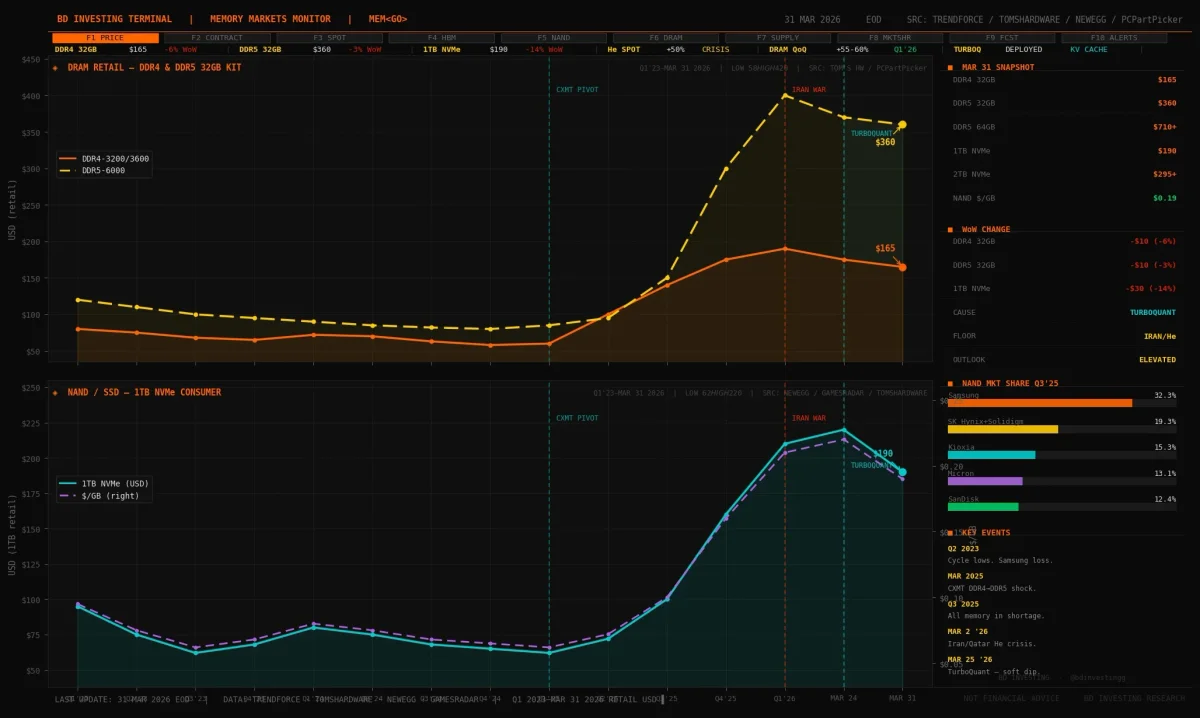The image size is (1200, 718).
Task: Click the 2TB NVMe $295+ snapshot row
Action: 1064,174
